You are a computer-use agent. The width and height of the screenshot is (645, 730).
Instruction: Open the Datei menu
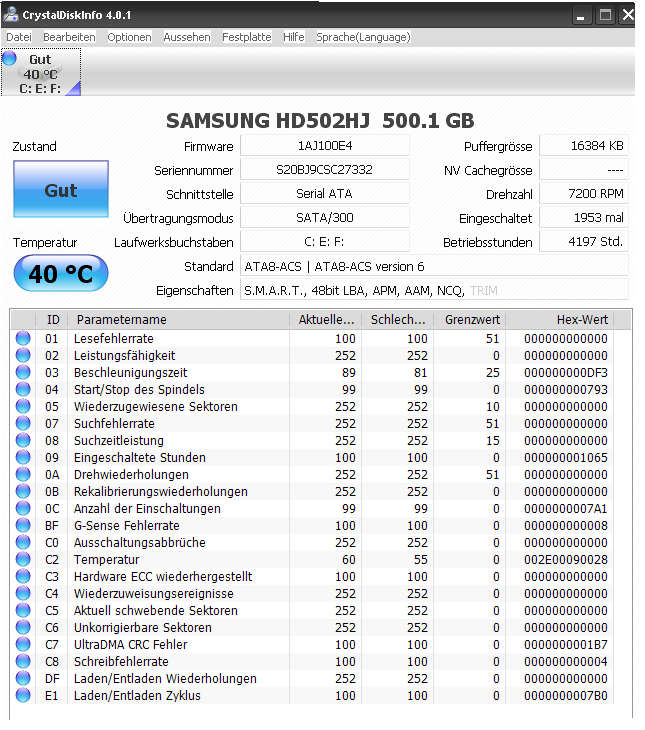19,37
